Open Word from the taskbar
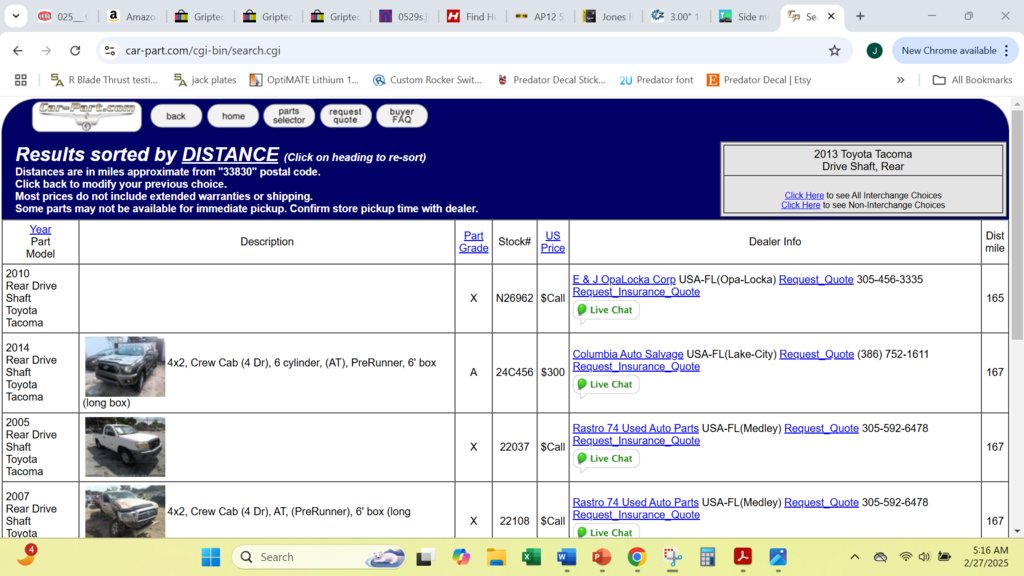Screen dimensions: 1024x576 (x=566, y=557)
